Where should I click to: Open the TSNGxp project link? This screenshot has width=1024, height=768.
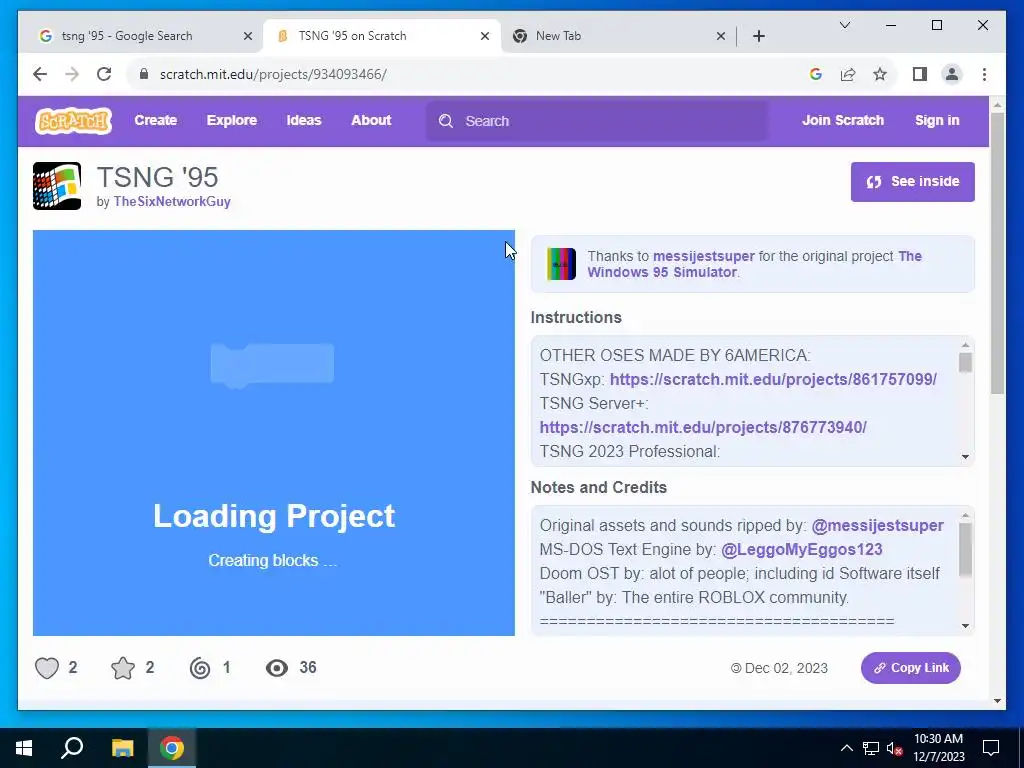point(773,379)
